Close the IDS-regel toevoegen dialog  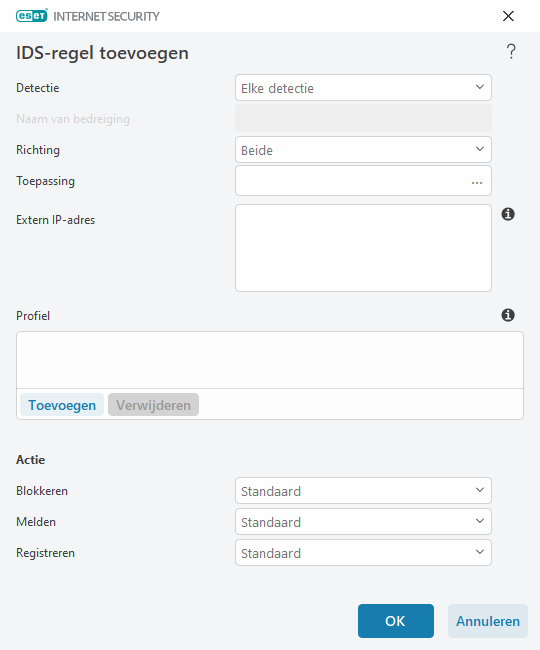pyautogui.click(x=508, y=16)
